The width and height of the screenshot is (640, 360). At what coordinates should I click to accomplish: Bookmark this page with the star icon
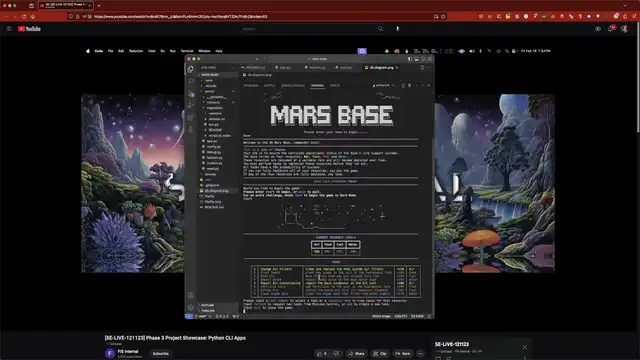(x=443, y=16)
